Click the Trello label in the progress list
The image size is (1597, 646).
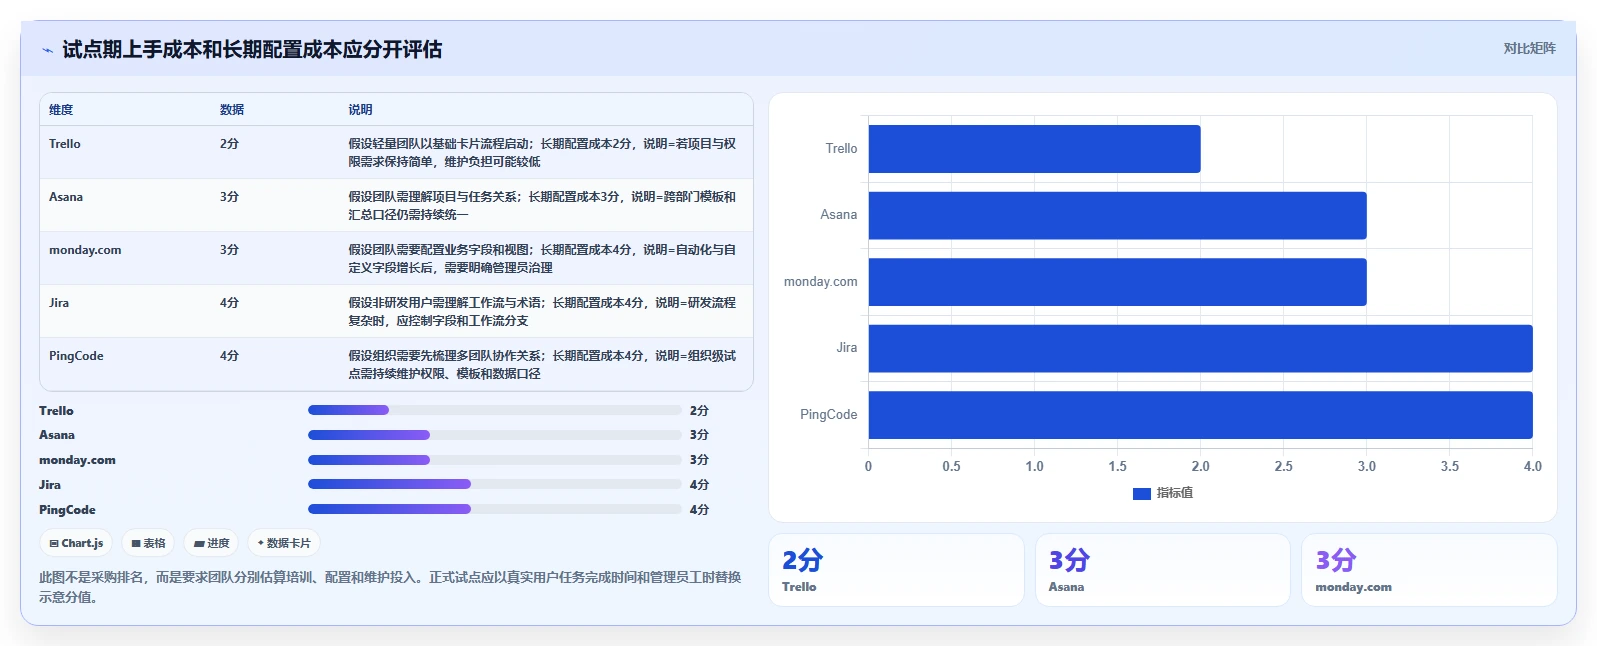coord(56,411)
